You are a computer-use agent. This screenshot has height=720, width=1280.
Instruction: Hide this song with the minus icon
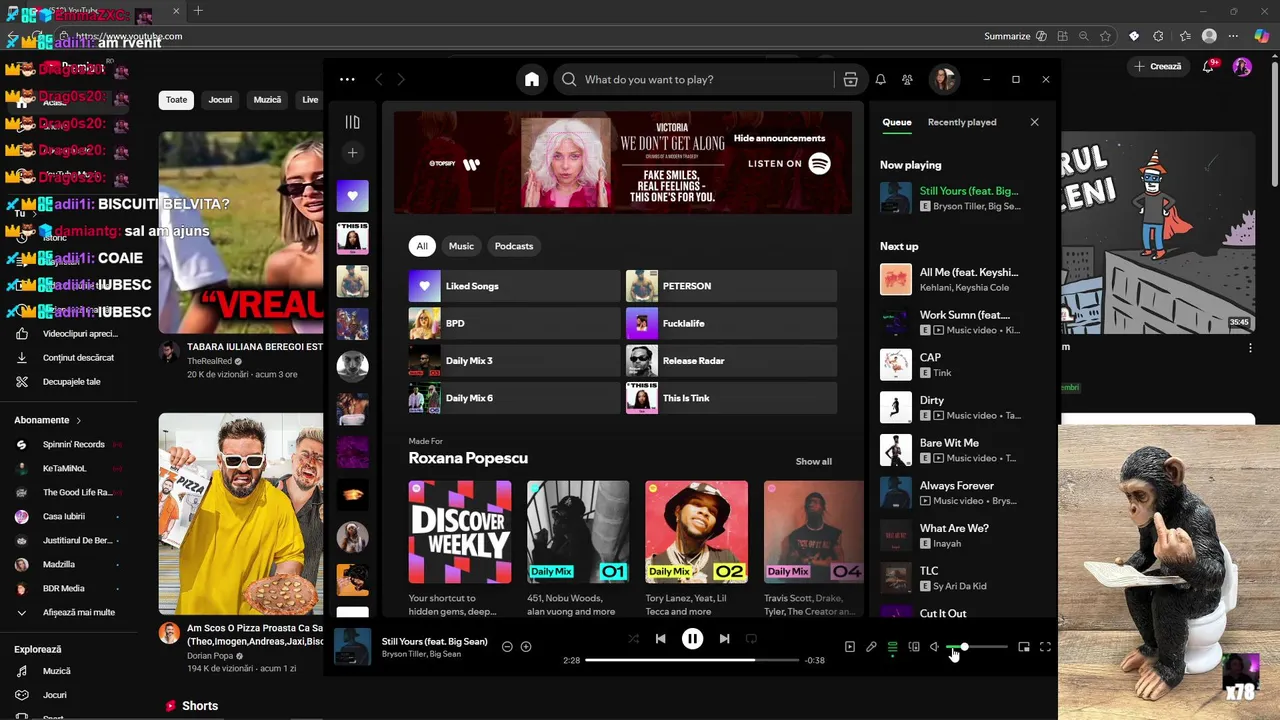tap(507, 646)
